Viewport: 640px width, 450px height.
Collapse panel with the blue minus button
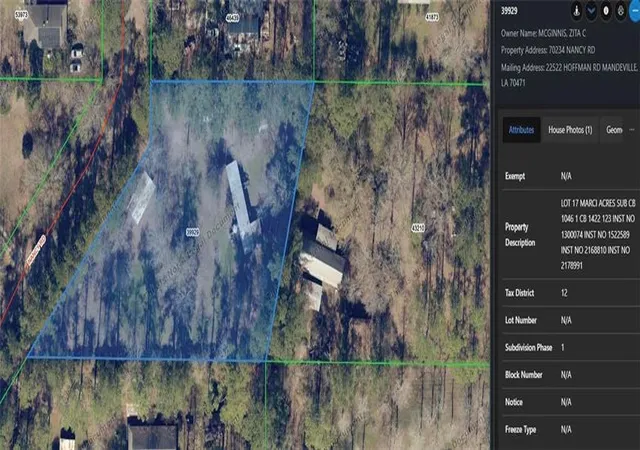pyautogui.click(x=635, y=11)
